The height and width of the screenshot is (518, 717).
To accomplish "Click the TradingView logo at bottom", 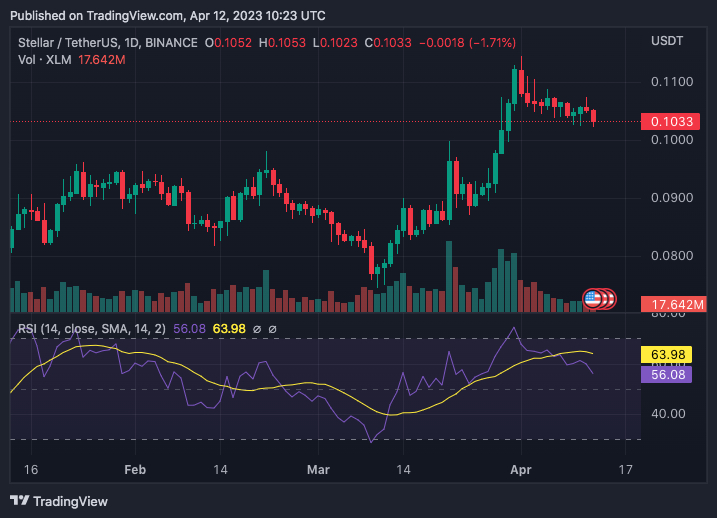I will 59,501.
